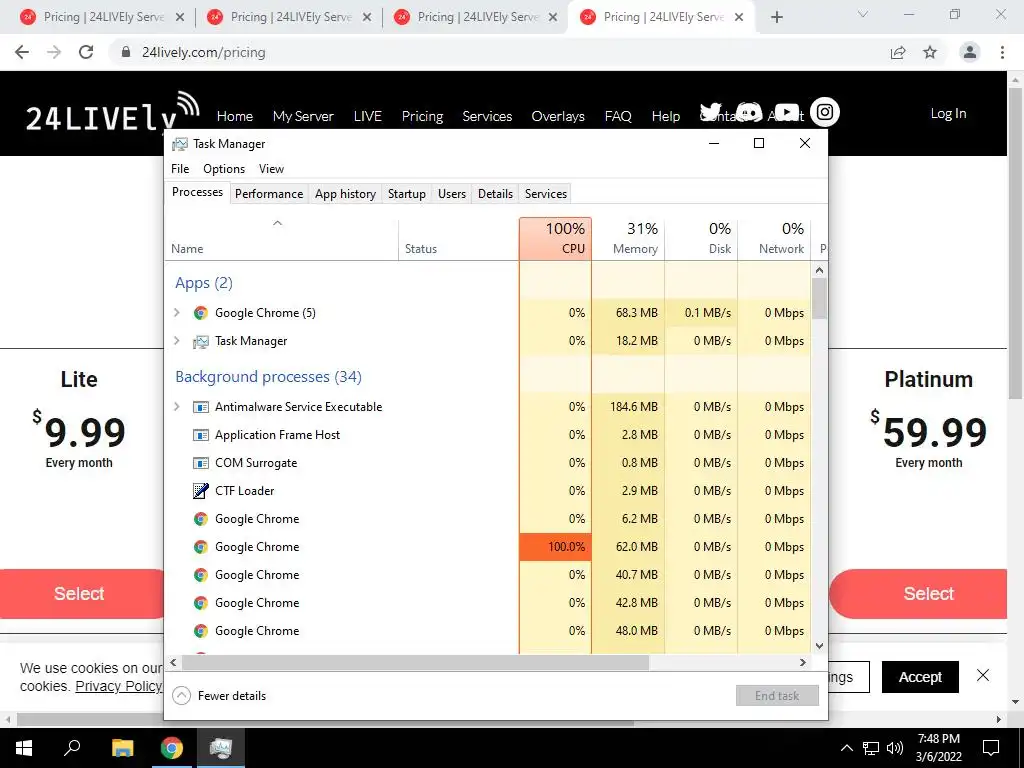Open the Task Manager View menu
Image resolution: width=1024 pixels, height=768 pixels.
click(x=271, y=168)
